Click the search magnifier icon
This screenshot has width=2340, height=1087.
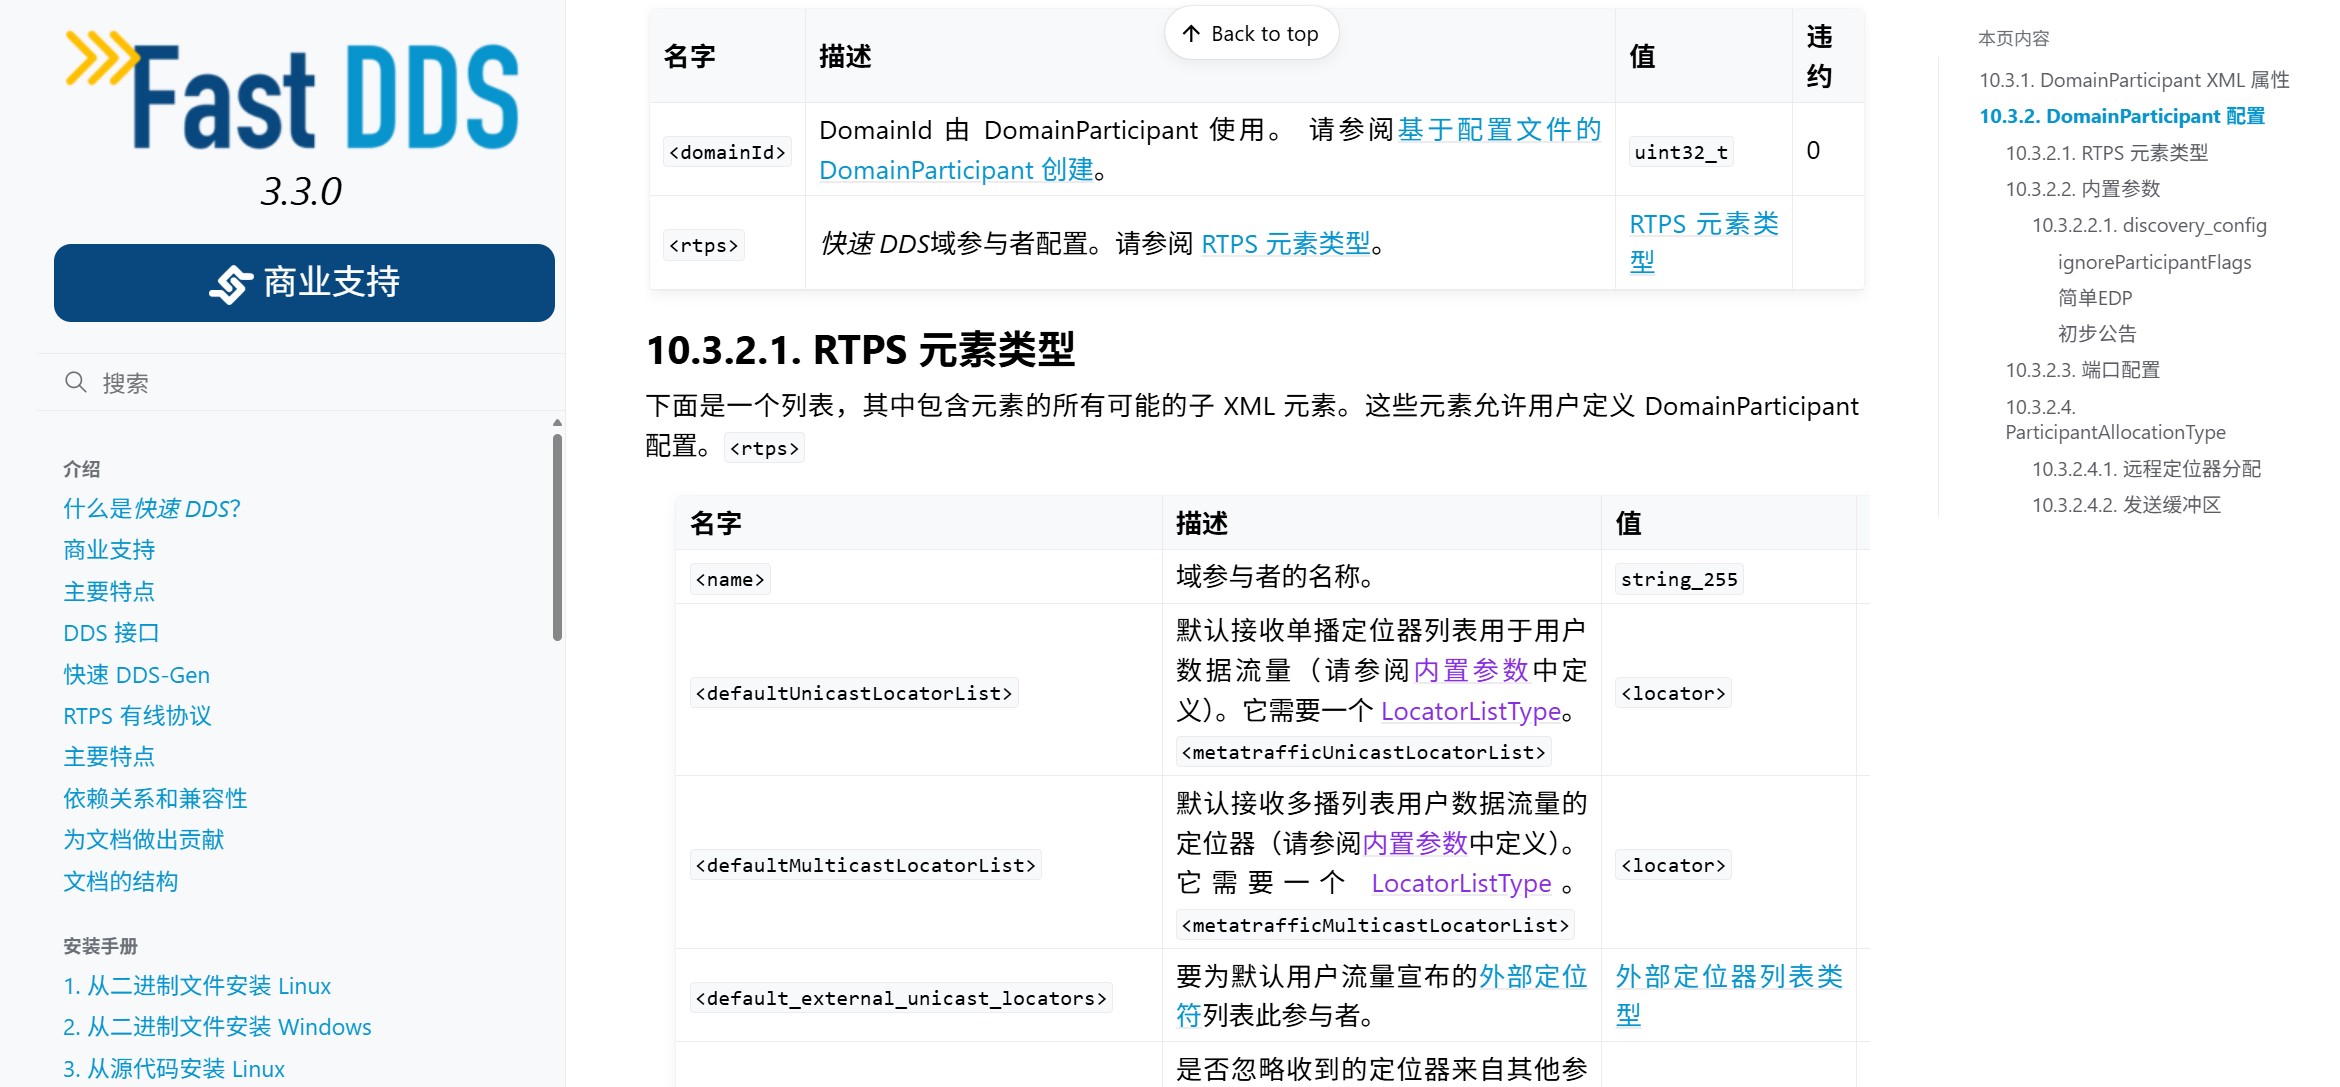click(75, 382)
